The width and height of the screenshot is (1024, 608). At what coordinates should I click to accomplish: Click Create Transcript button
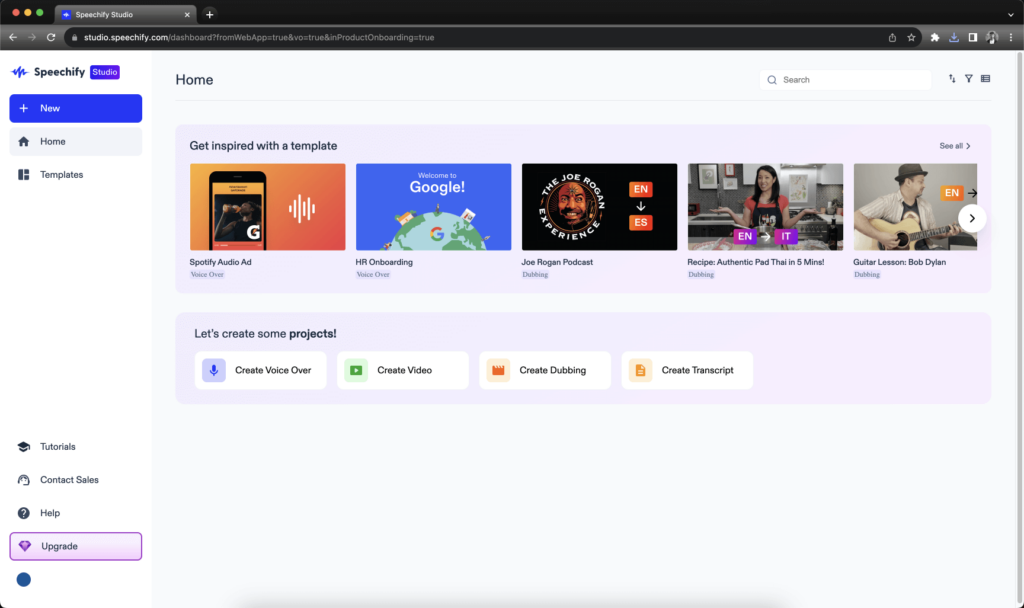tap(688, 370)
